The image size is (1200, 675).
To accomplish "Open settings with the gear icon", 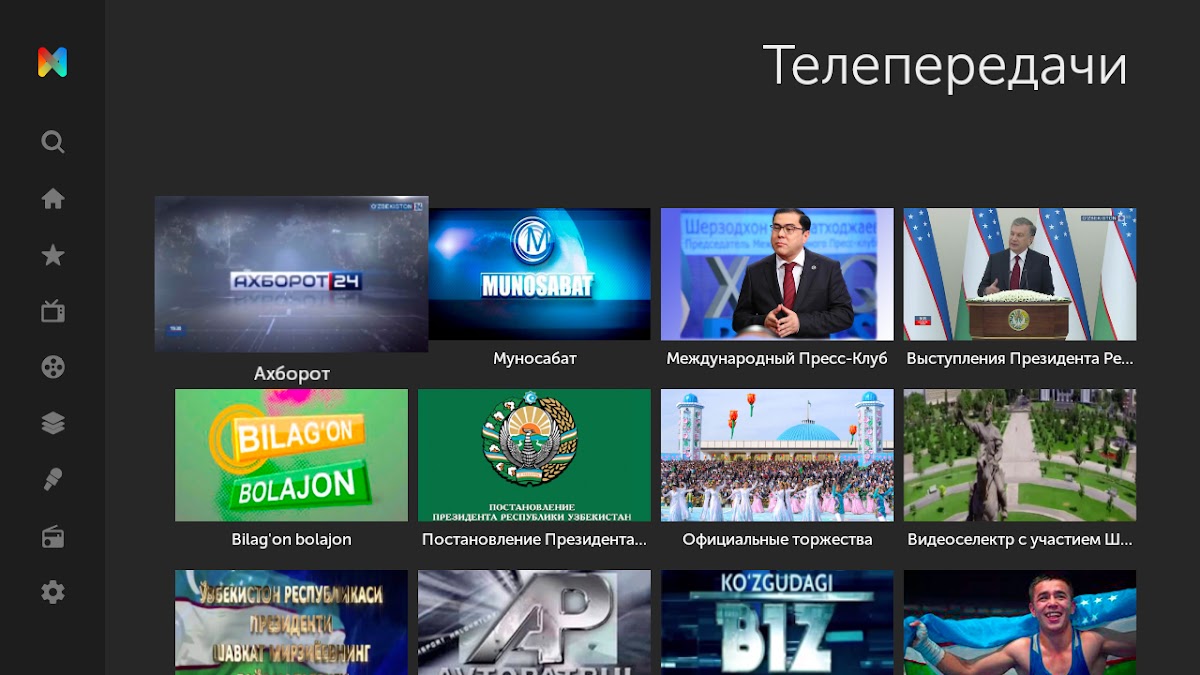I will pyautogui.click(x=53, y=592).
